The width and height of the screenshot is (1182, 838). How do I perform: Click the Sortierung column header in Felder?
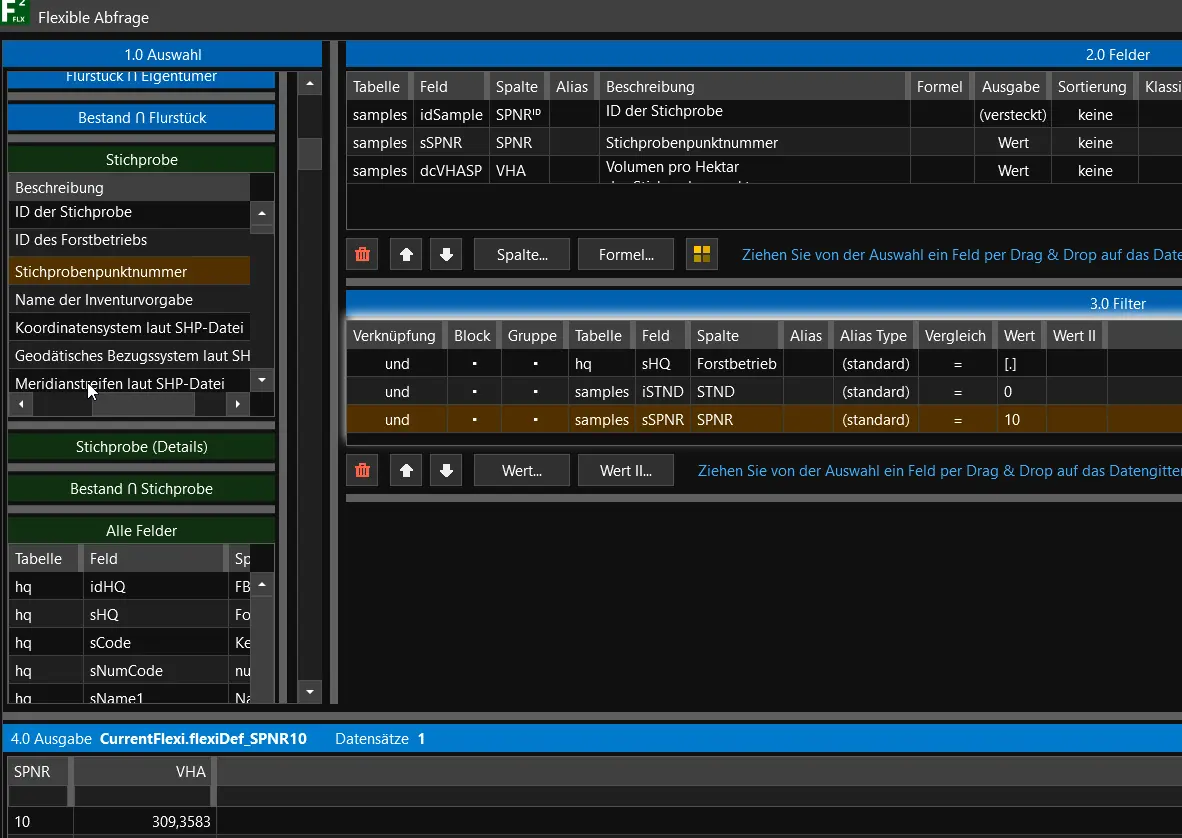click(1092, 87)
